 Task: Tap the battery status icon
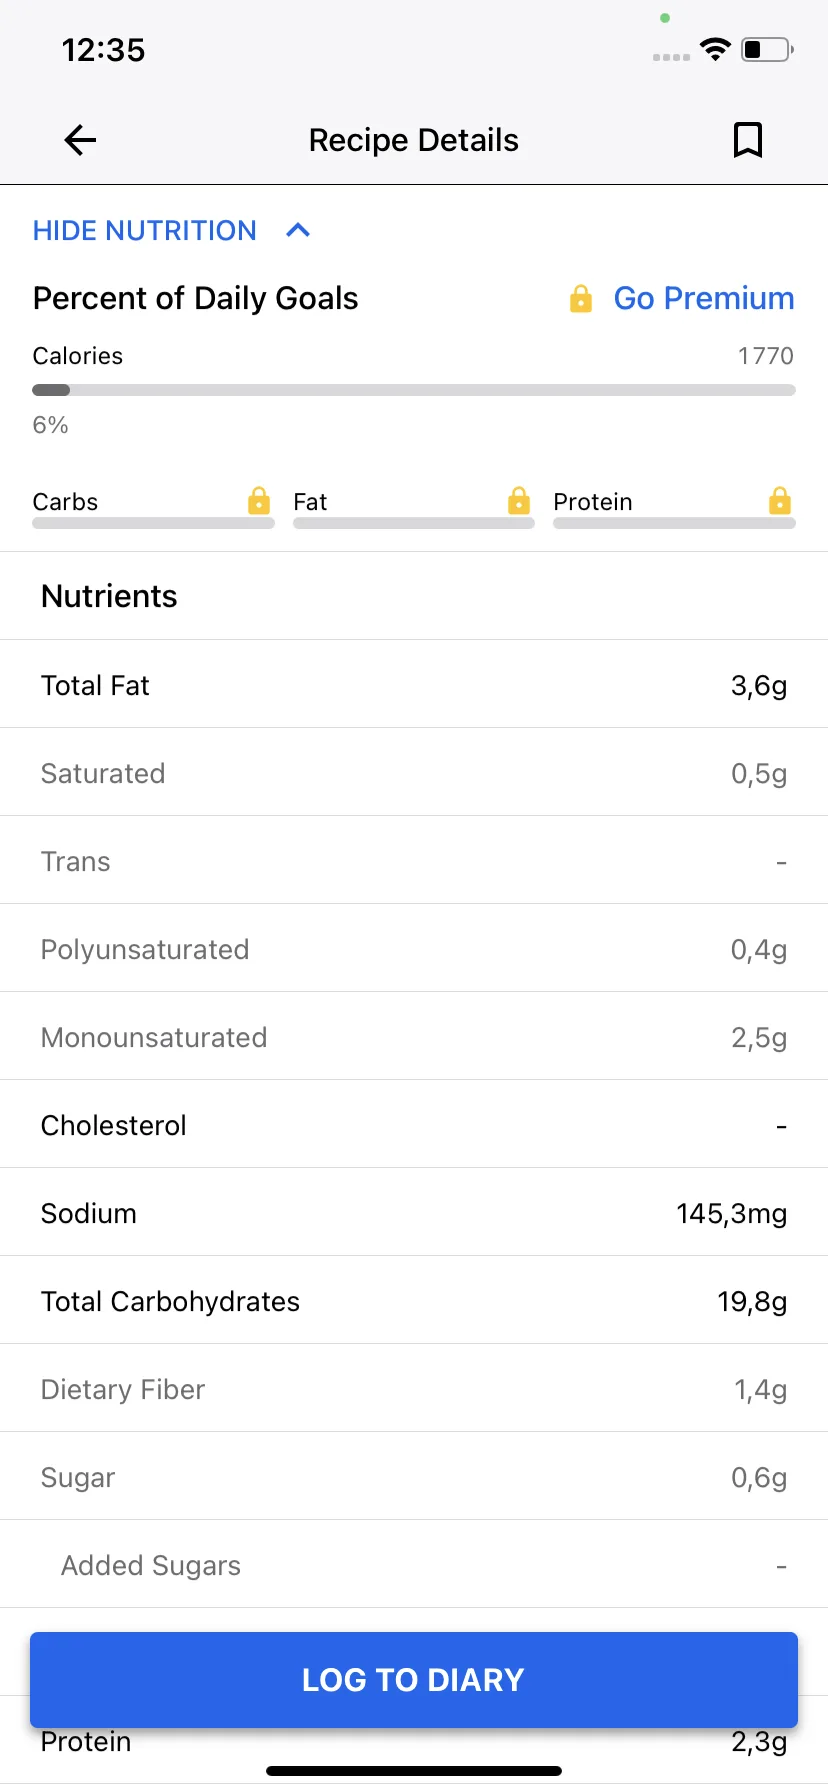[x=767, y=49]
